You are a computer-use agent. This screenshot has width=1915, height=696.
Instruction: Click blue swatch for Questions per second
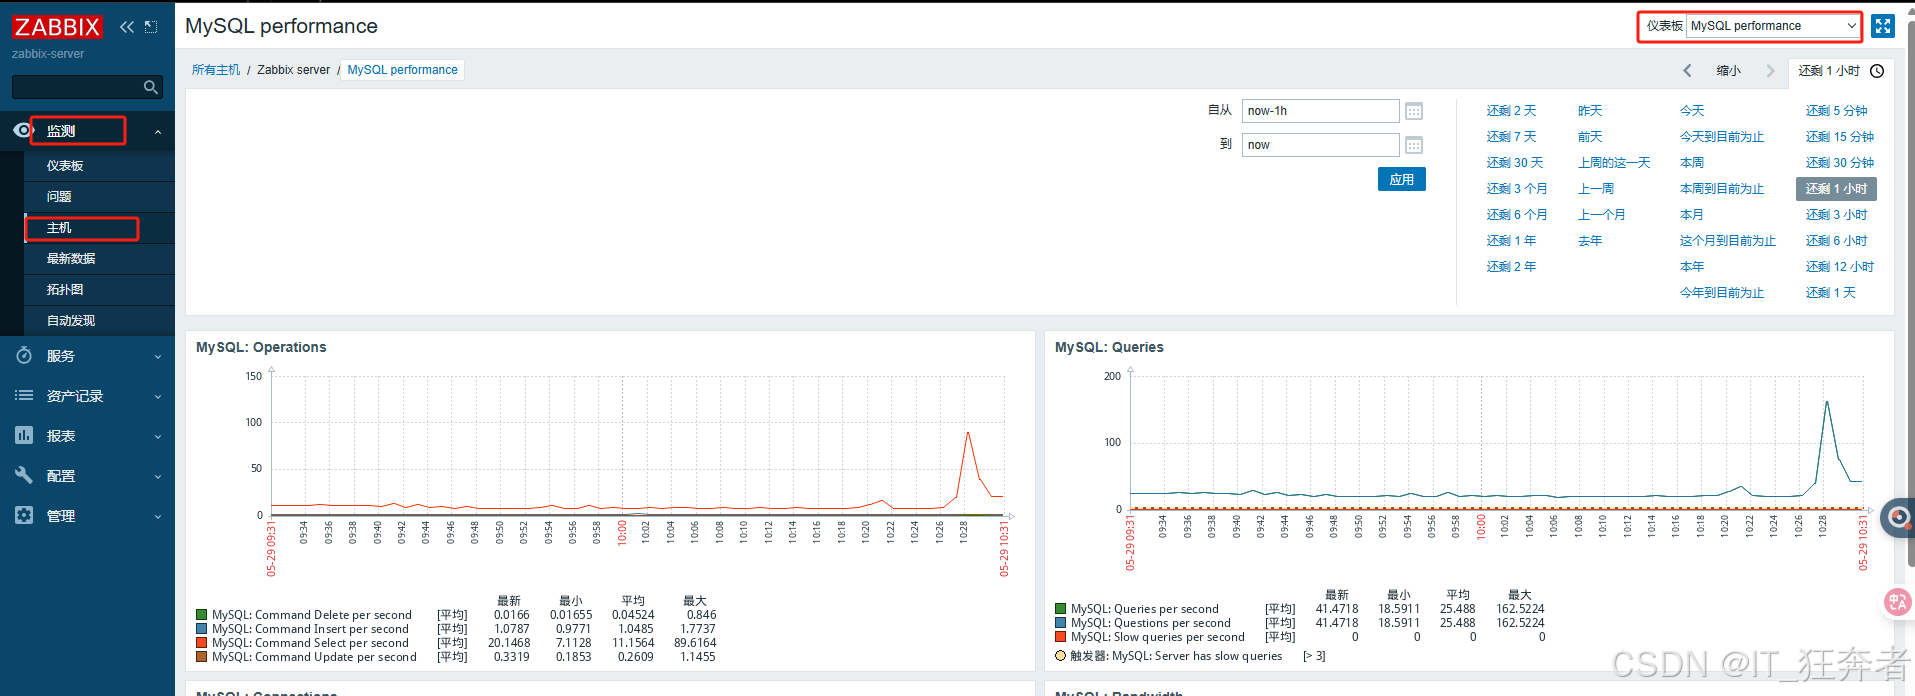pyautogui.click(x=1061, y=623)
